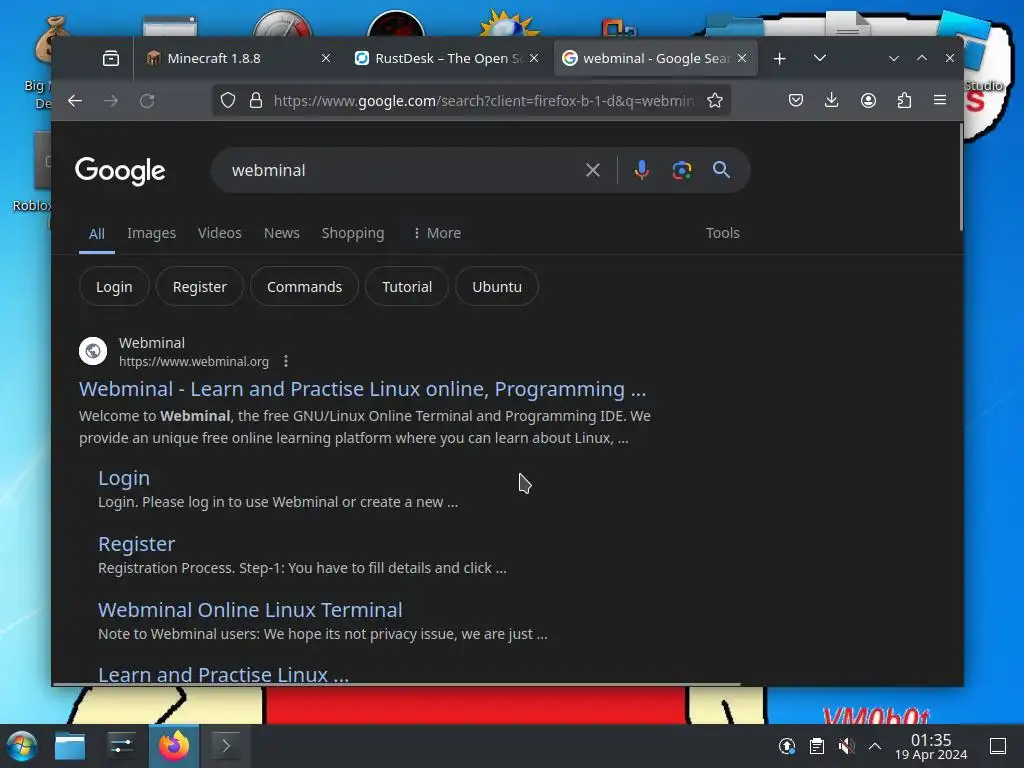Reload the current page

147,101
